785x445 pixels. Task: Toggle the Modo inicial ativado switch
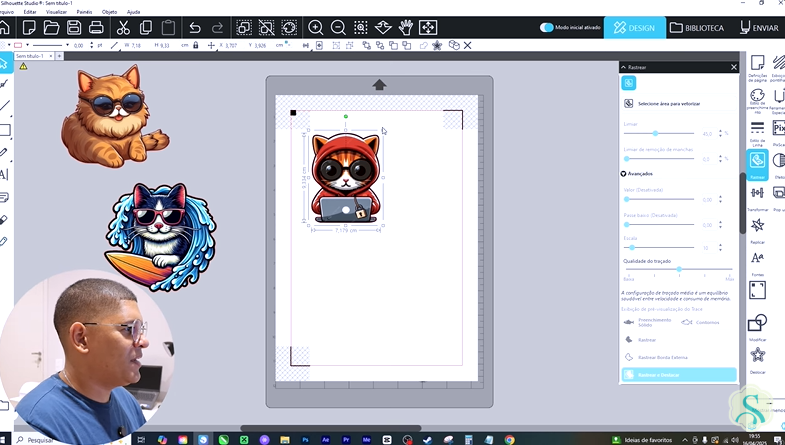[546, 28]
